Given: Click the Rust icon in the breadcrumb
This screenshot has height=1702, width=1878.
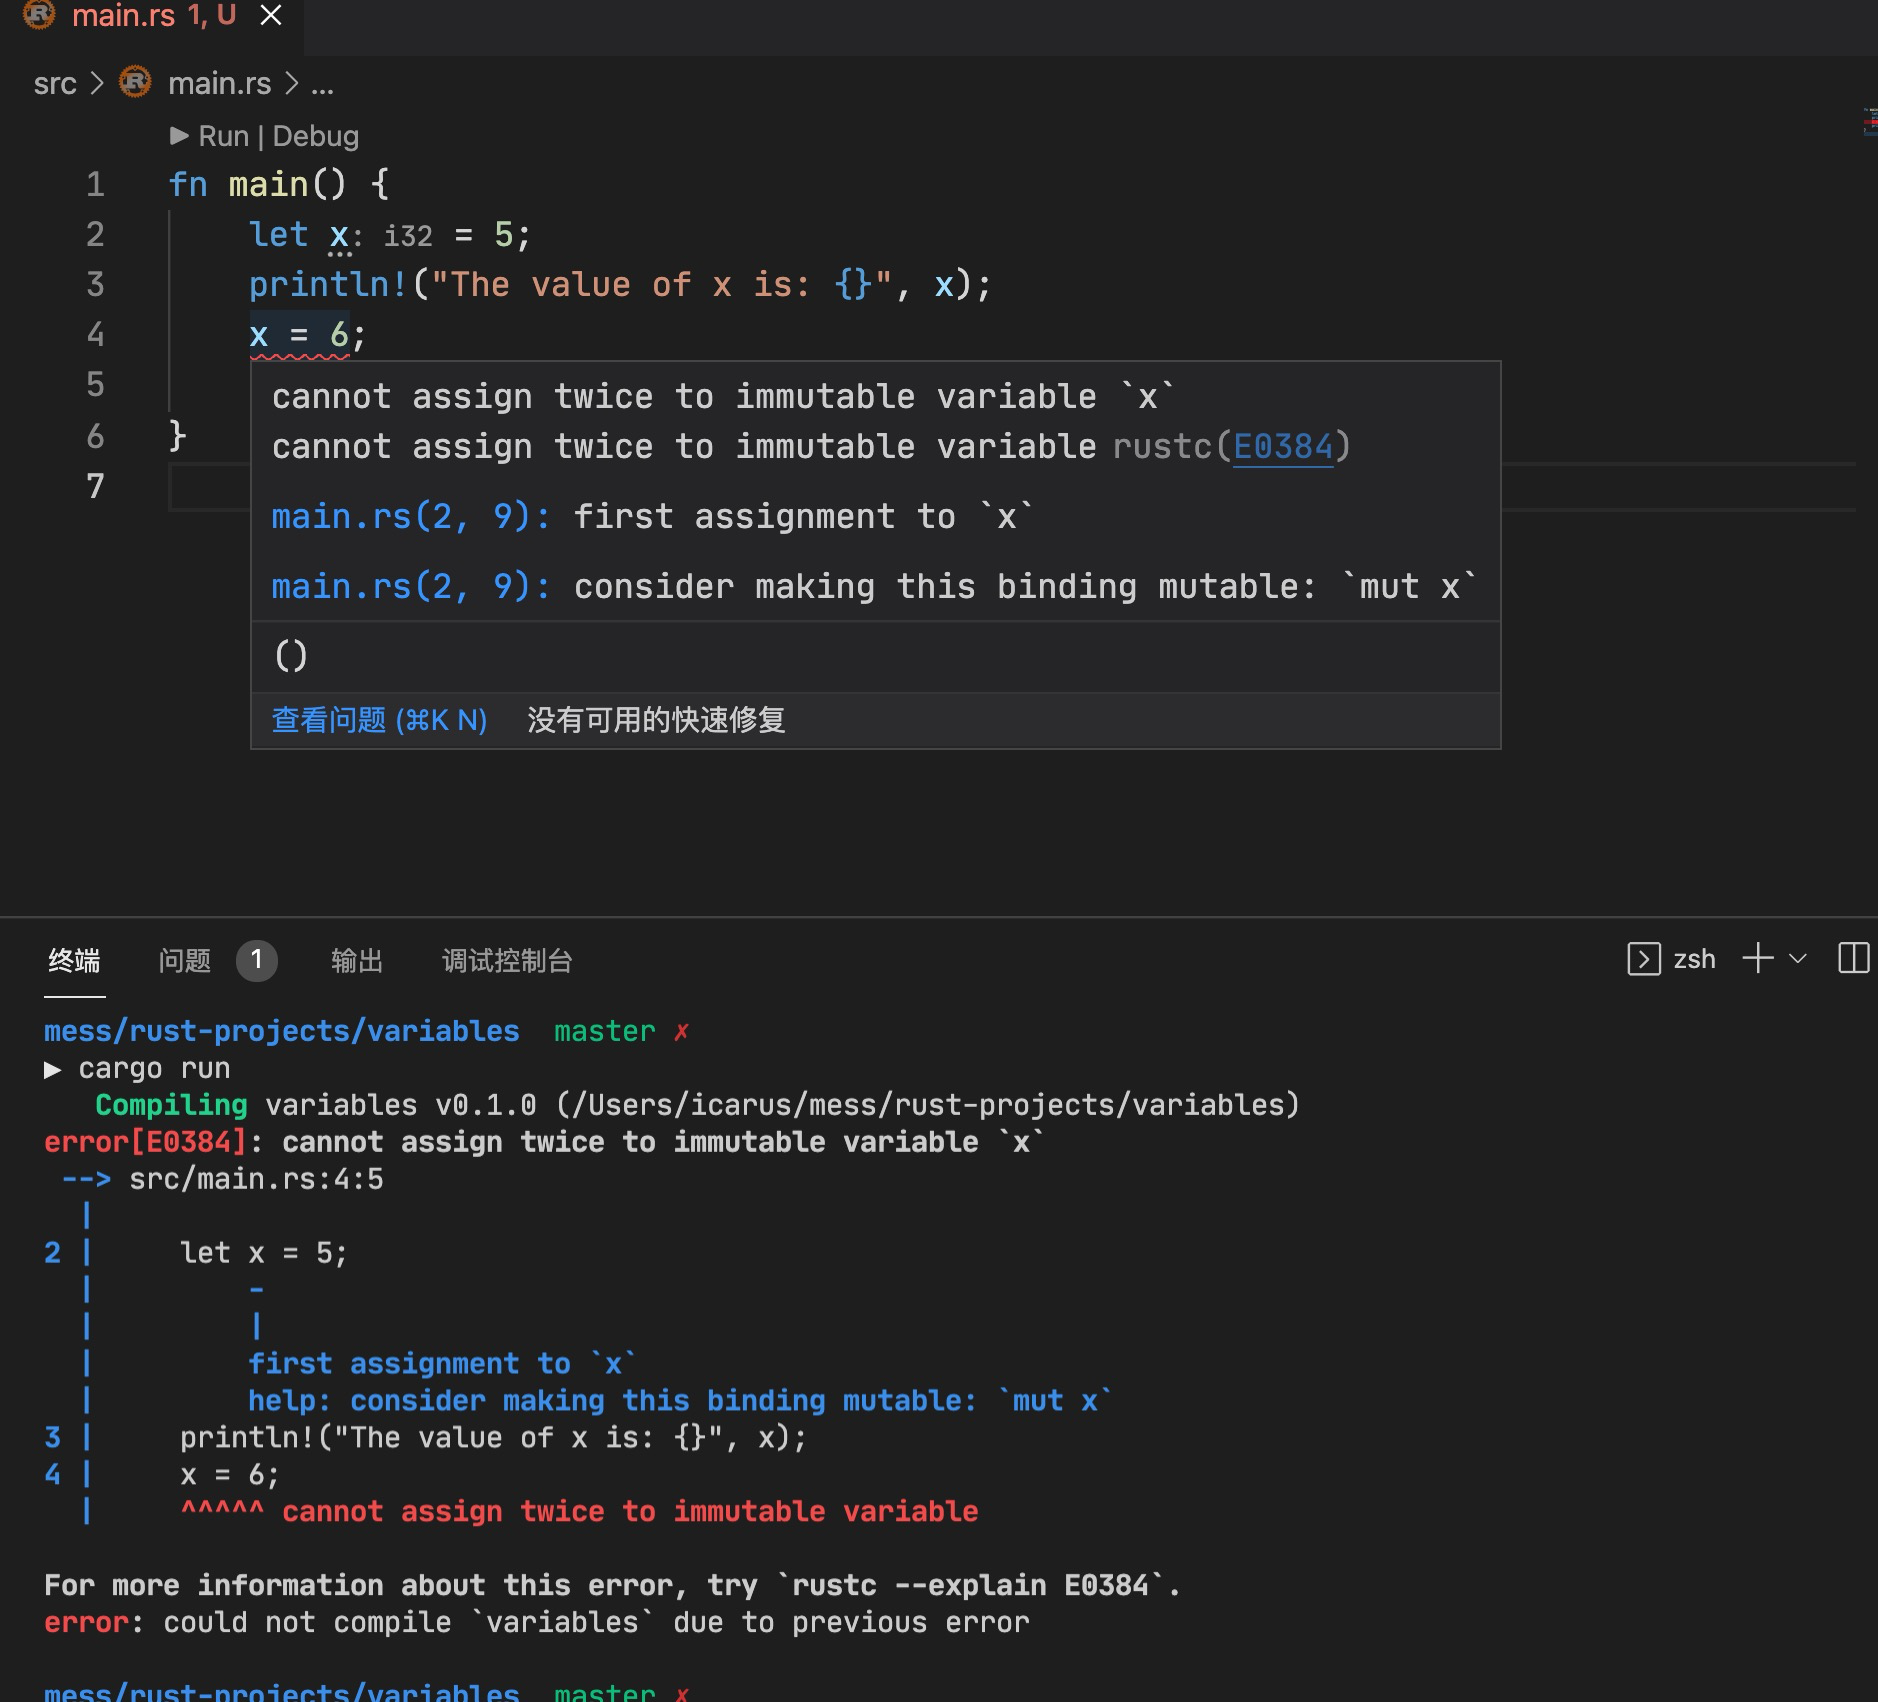Looking at the screenshot, I should 135,82.
